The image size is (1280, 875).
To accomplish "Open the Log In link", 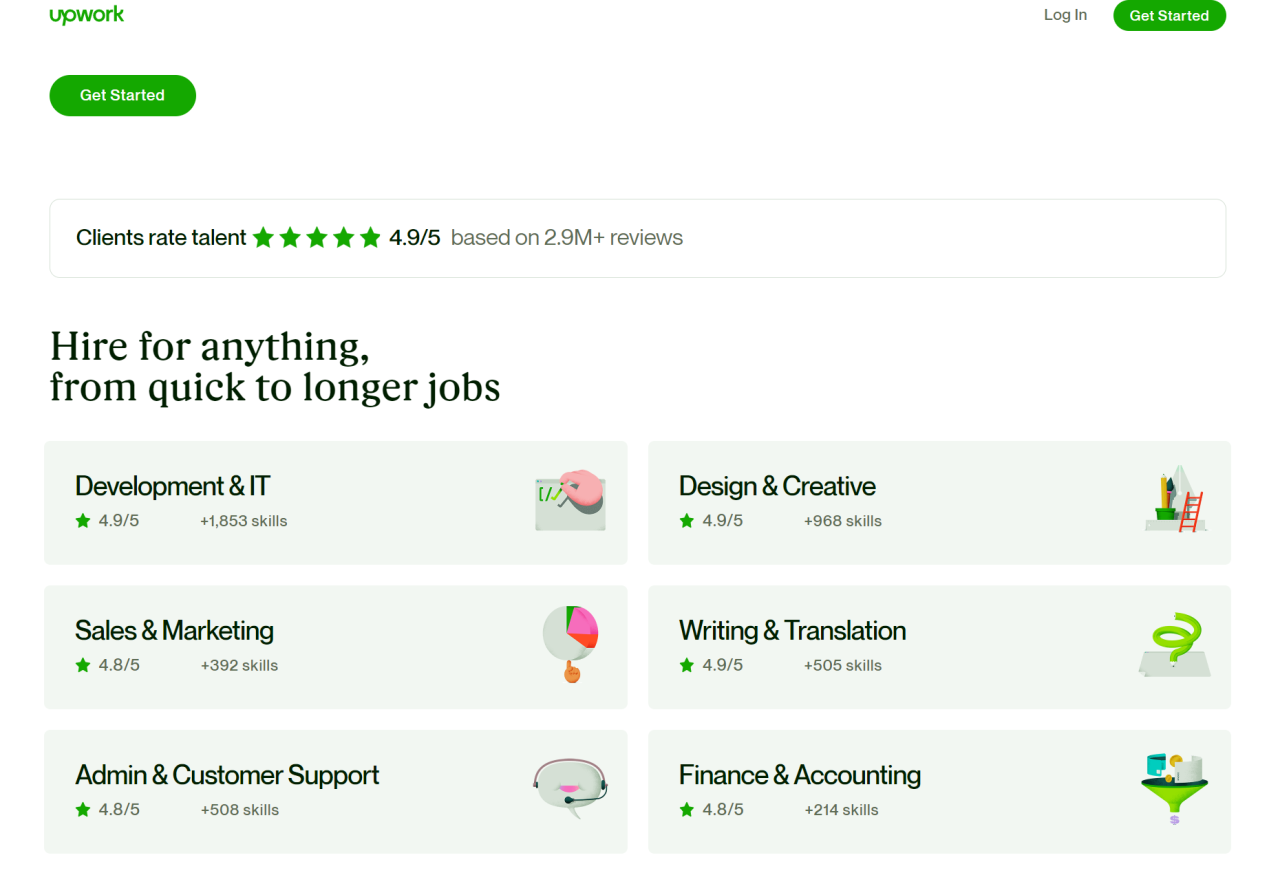I will 1065,15.
